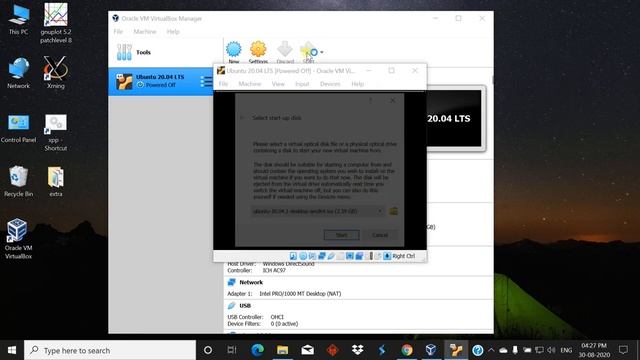Open the Devices menu in the Ubuntu VM window

tap(330, 84)
